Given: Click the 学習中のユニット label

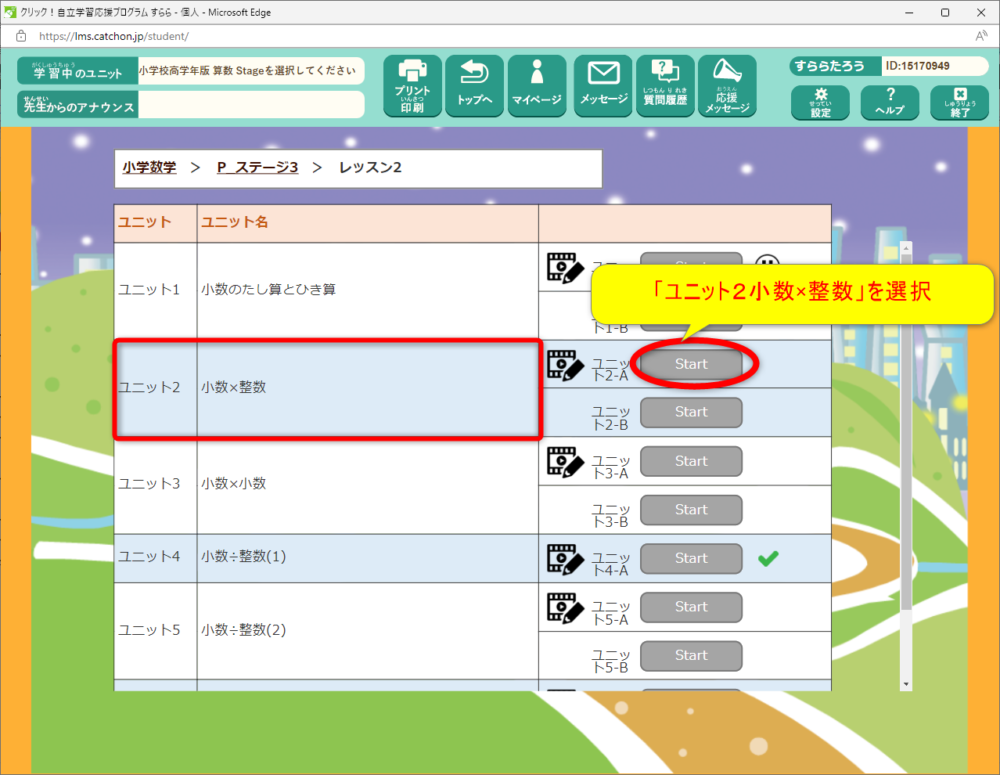Looking at the screenshot, I should (77, 71).
